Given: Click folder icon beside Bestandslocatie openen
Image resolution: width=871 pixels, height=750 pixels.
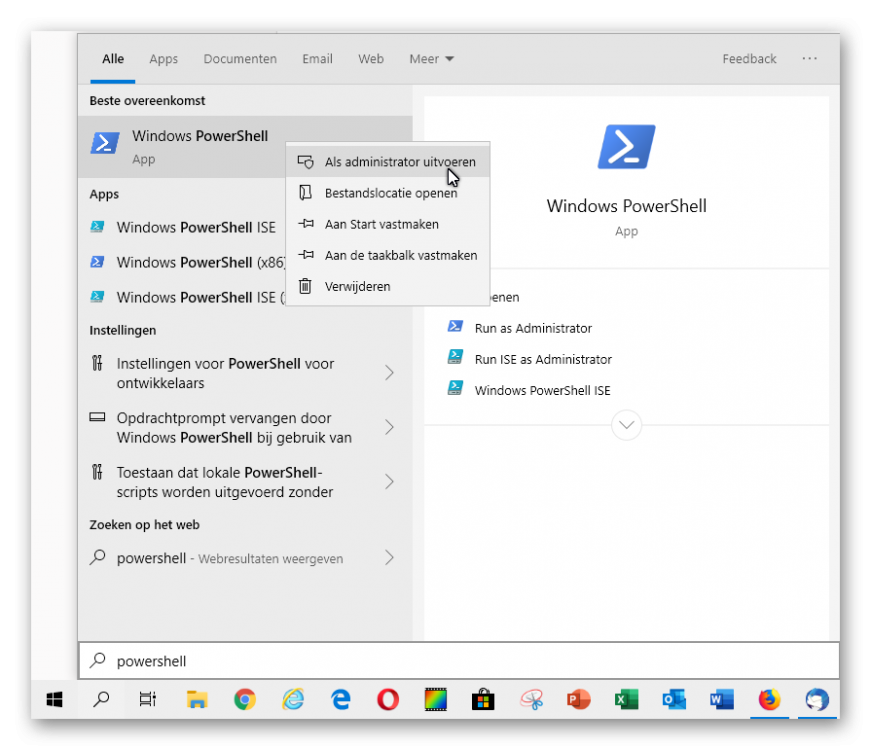Looking at the screenshot, I should tap(306, 193).
